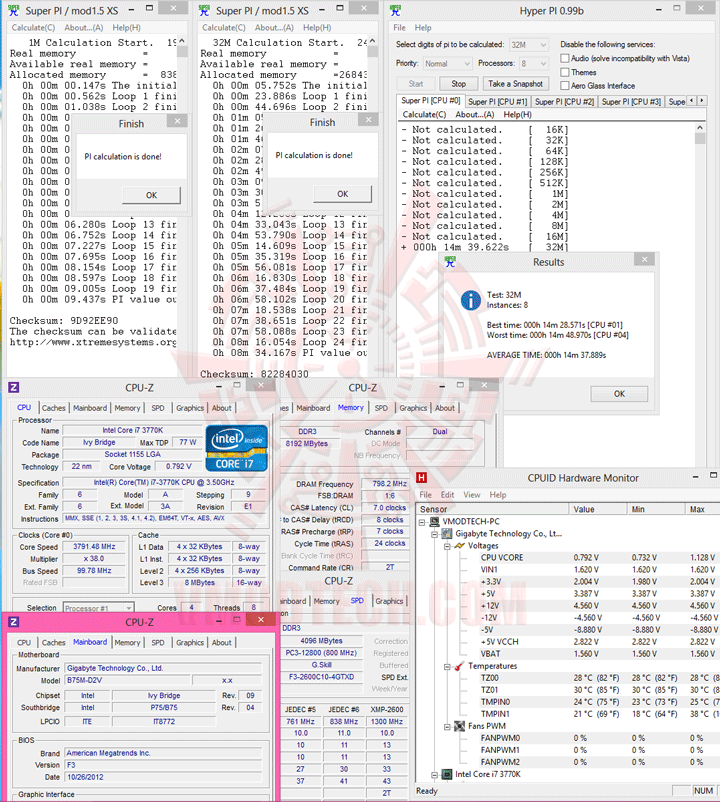Screen dimensions: 720x802
Task: Click the CPU-Z purple Z icon in CPU window
Action: tap(14, 387)
